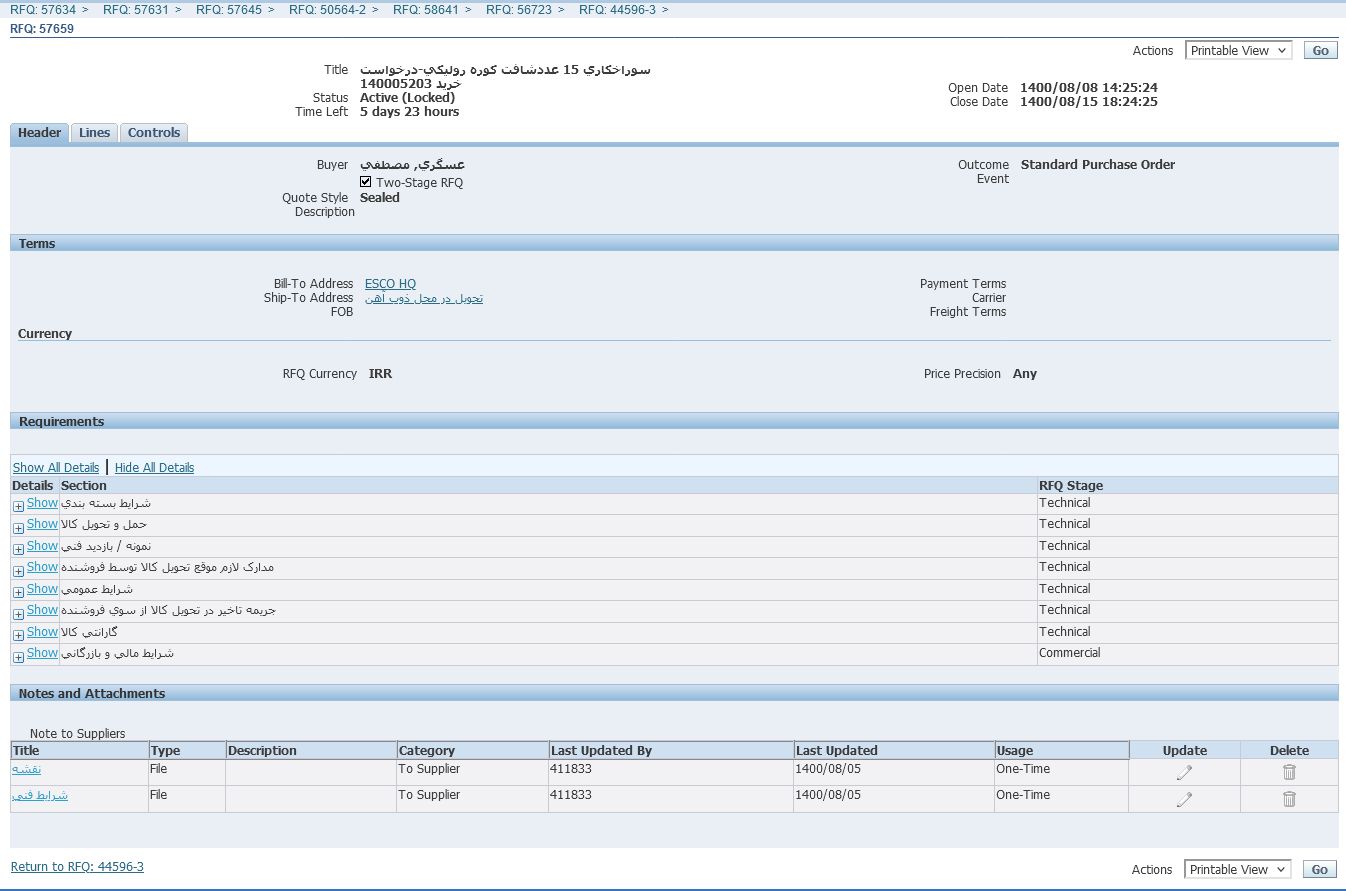Expand plus icon for گارانتي کالا section
The image size is (1346, 891).
click(18, 635)
